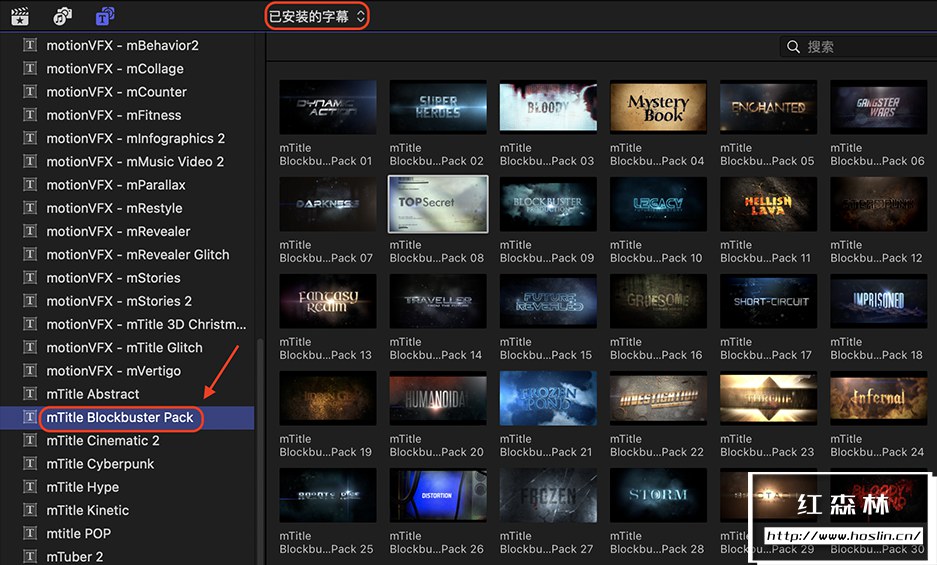The width and height of the screenshot is (937, 565).
Task: Click title icon beside mTuber 2
Action: coord(30,556)
